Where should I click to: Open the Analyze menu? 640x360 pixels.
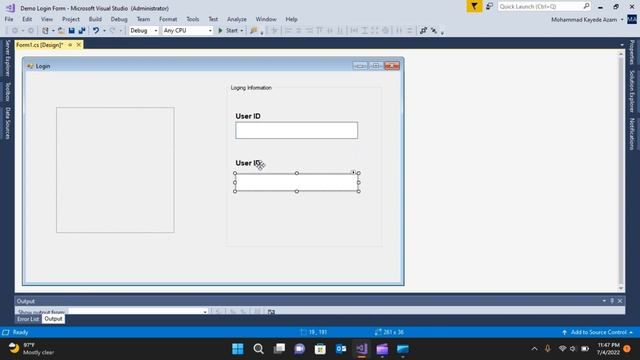pos(237,19)
